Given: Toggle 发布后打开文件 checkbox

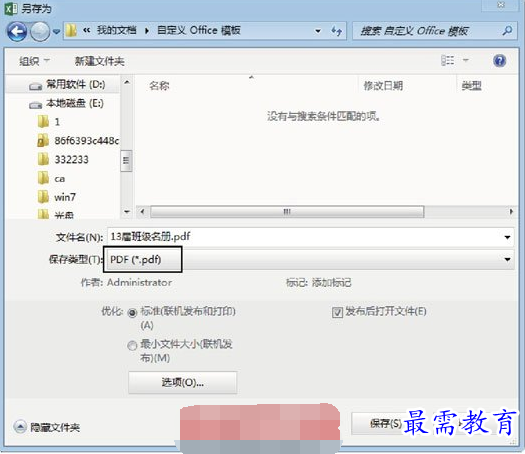Looking at the screenshot, I should click(x=337, y=312).
